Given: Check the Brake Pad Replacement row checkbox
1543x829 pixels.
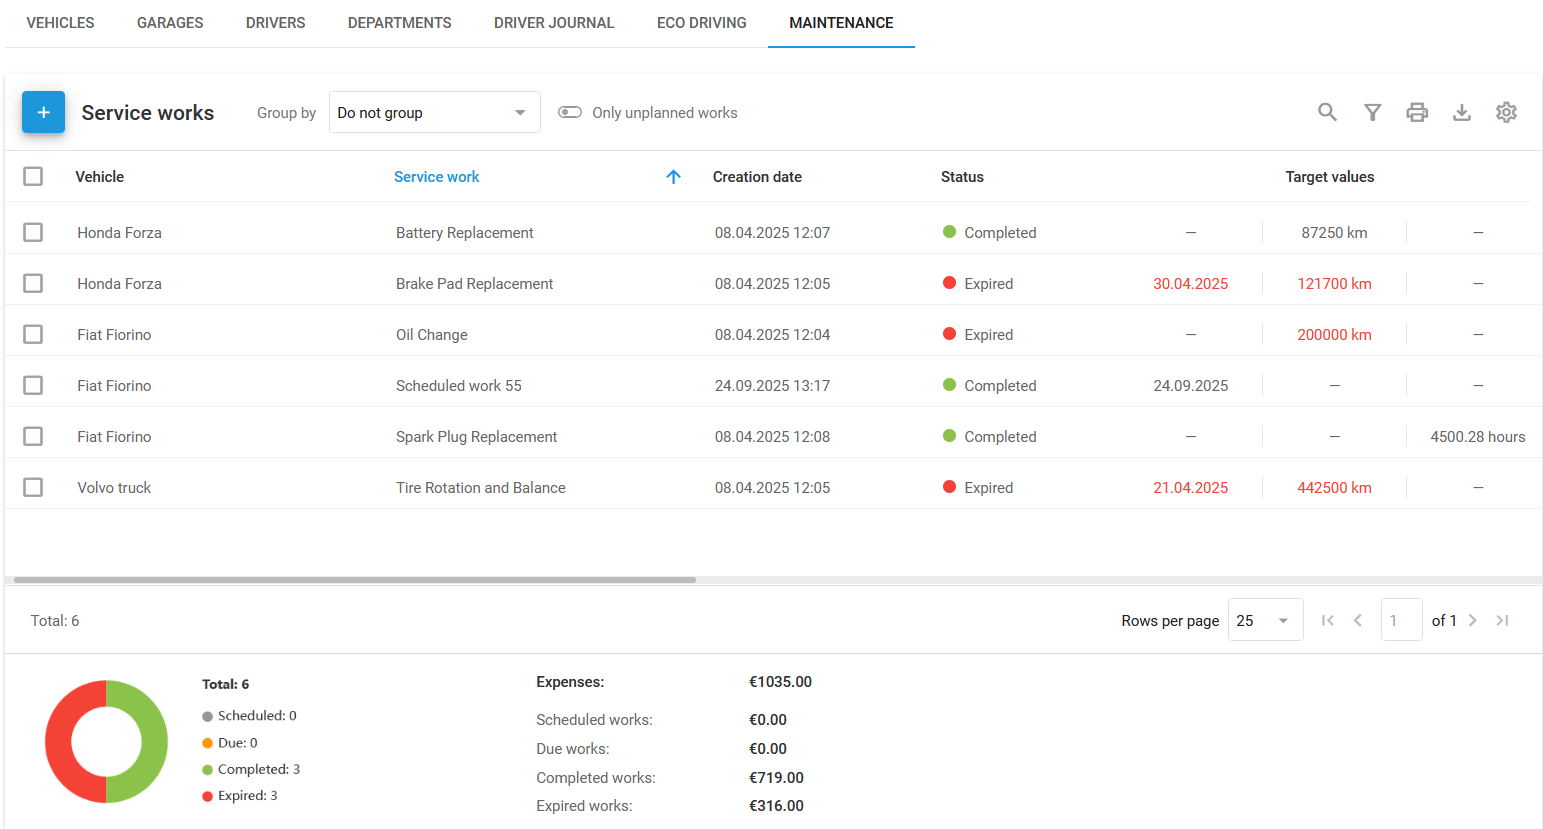Looking at the screenshot, I should point(33,283).
